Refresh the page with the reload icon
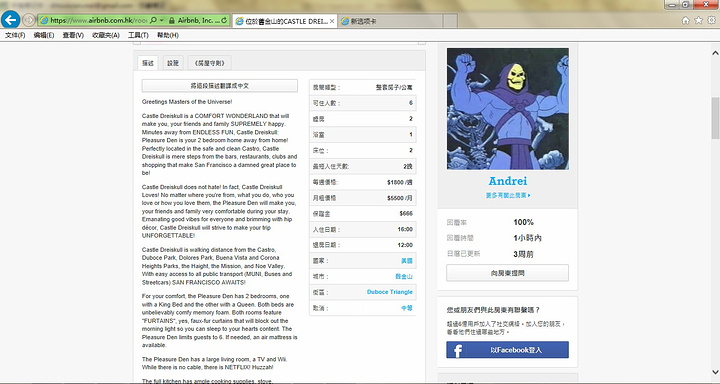 (224, 20)
